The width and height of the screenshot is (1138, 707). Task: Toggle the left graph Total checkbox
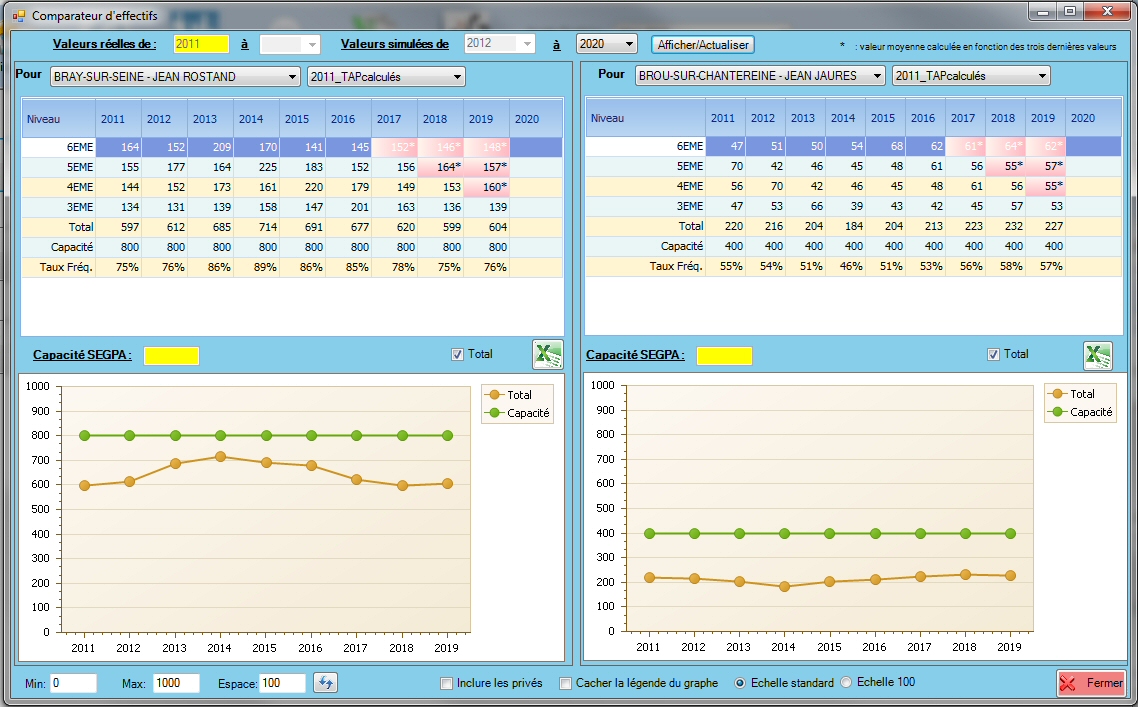click(x=458, y=354)
